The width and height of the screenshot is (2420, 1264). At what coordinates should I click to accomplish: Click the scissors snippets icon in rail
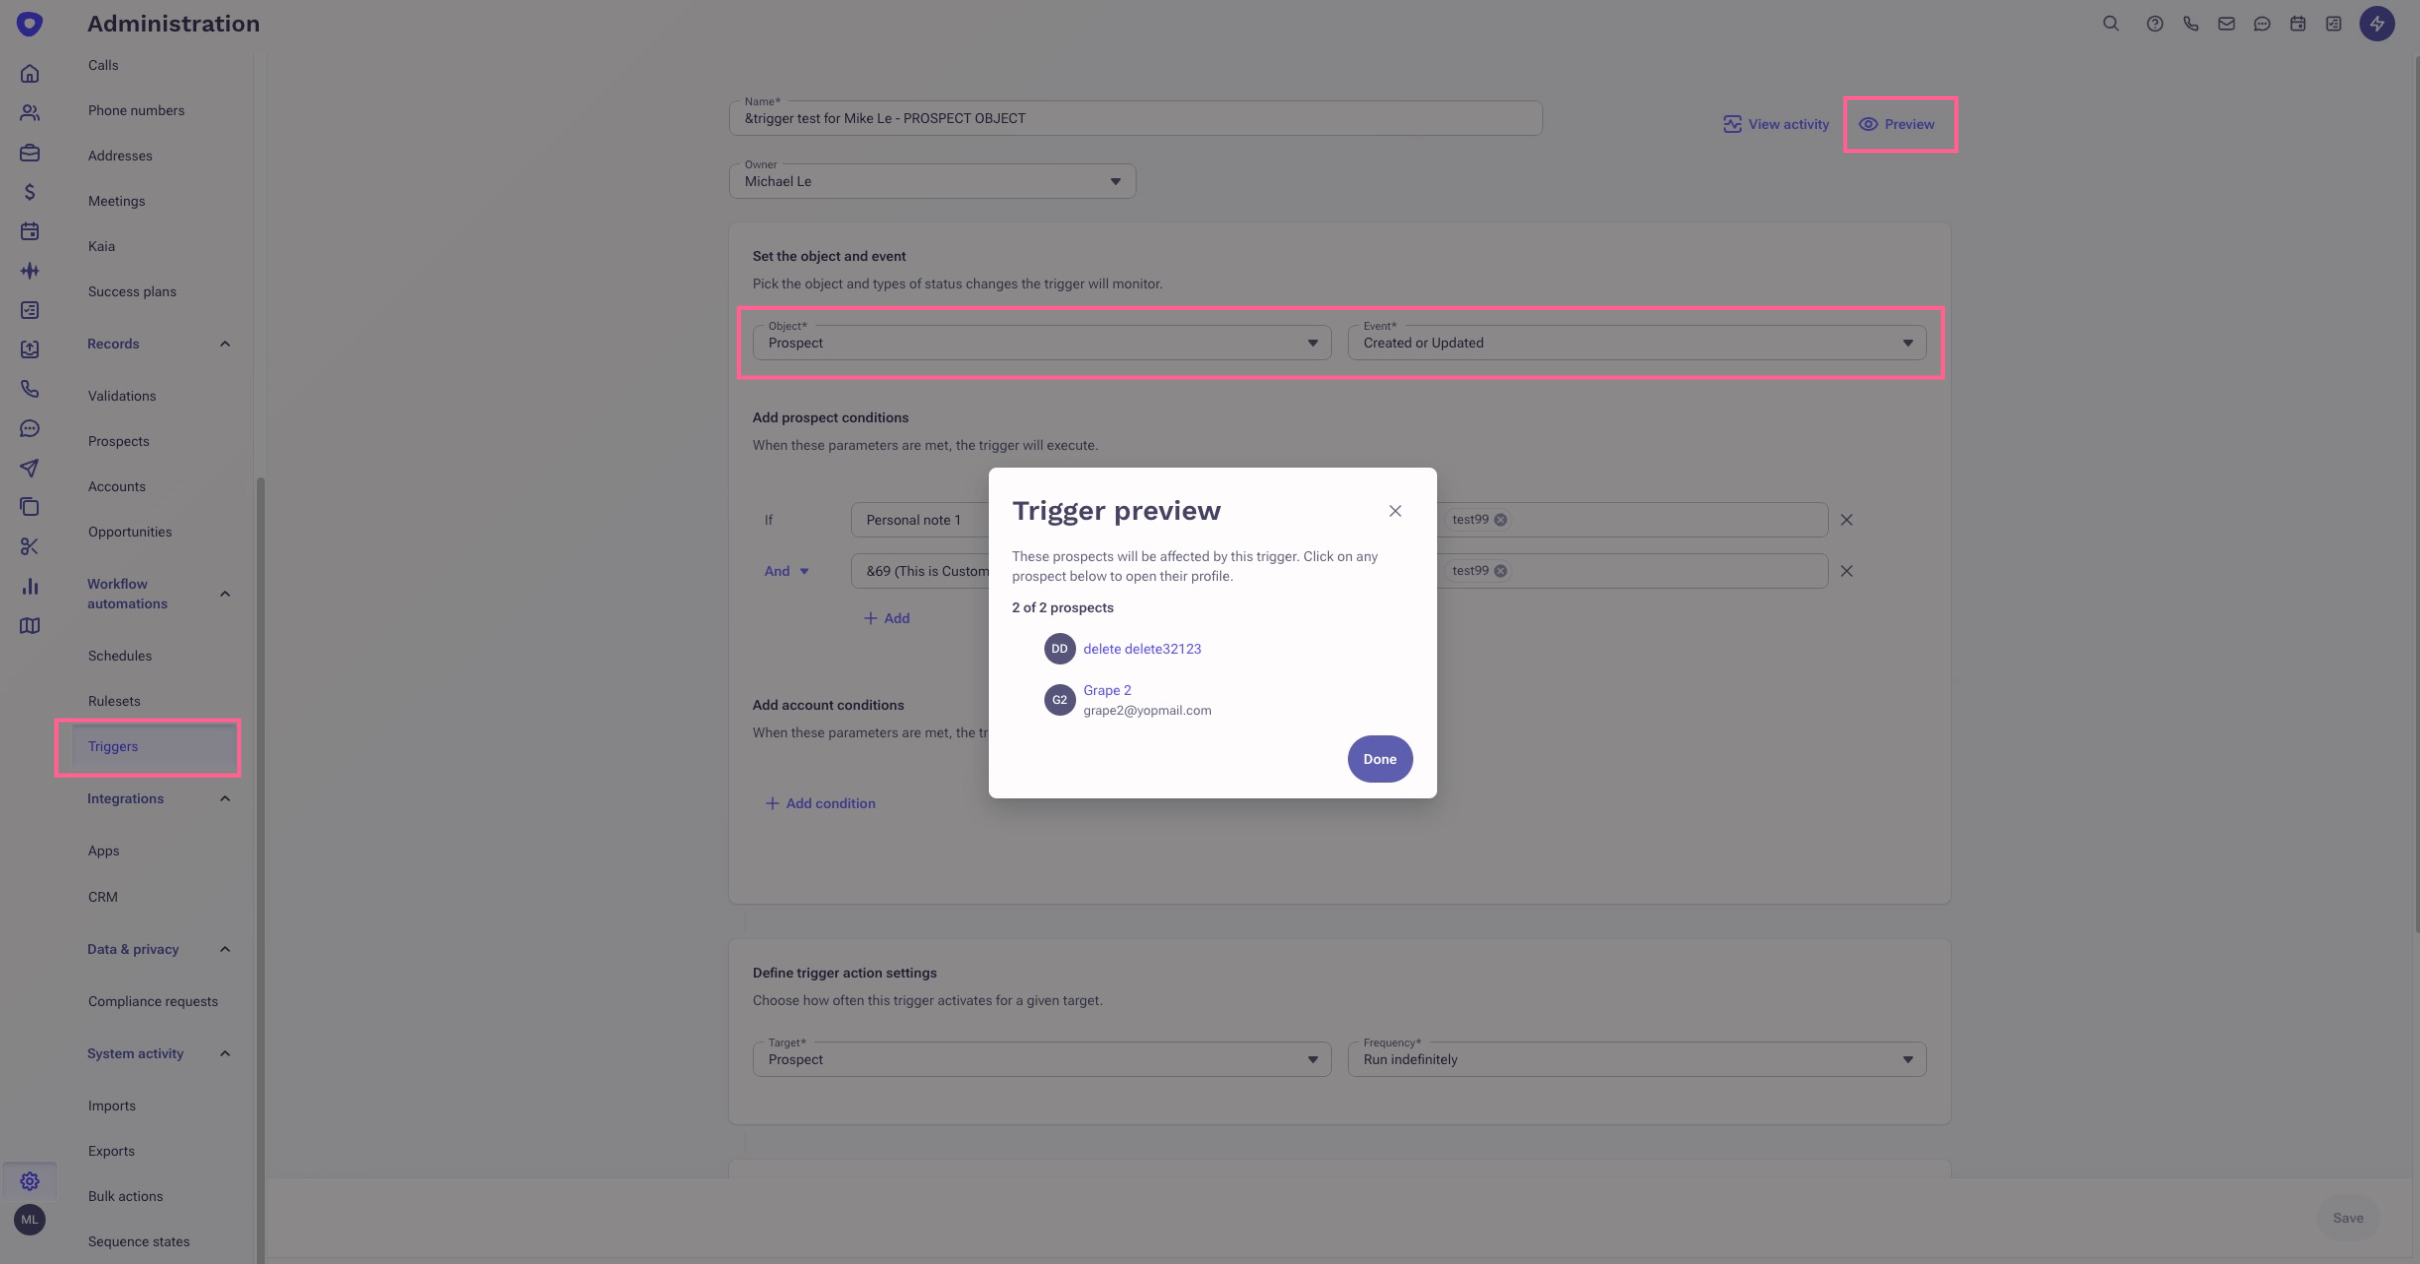tap(30, 547)
